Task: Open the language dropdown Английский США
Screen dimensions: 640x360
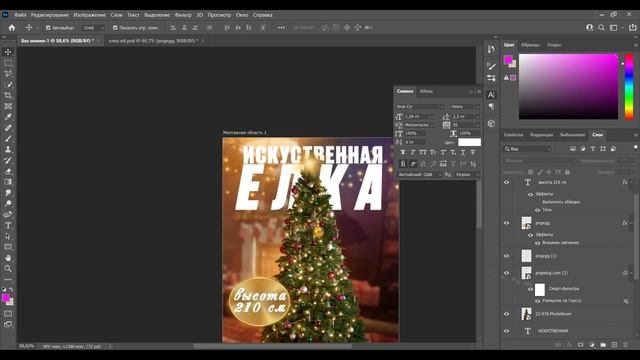Action: point(419,175)
